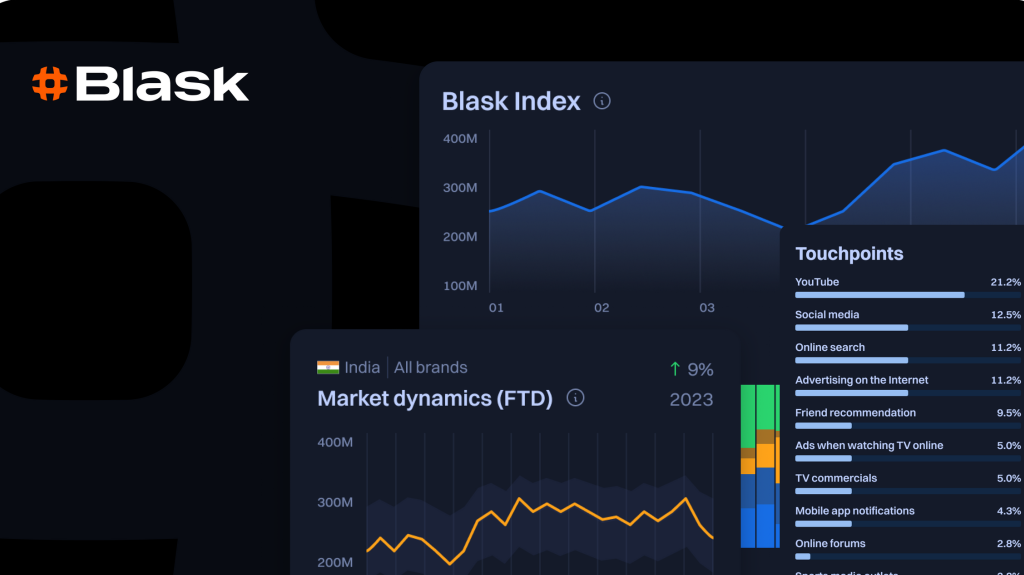Click the 01 x-axis label in Blask Index
Image resolution: width=1024 pixels, height=575 pixels.
pyautogui.click(x=496, y=308)
